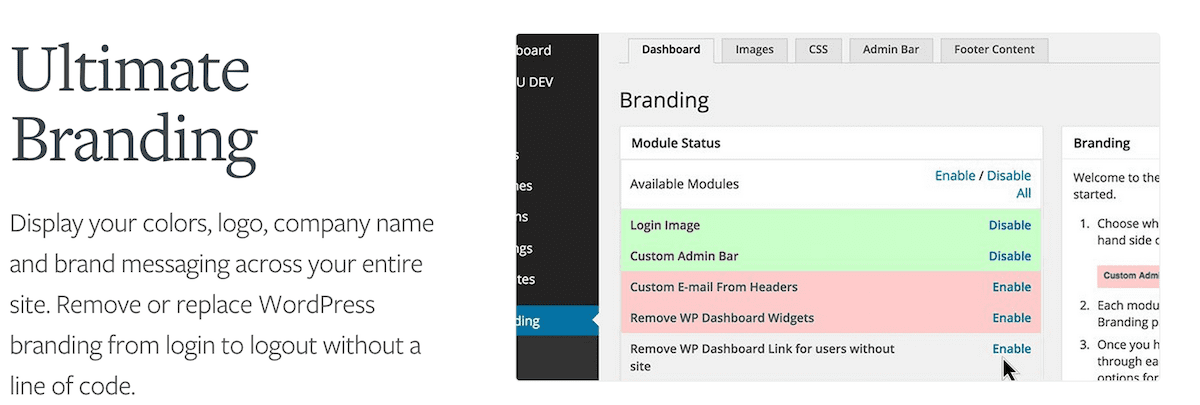This screenshot has width=1200, height=405.
Task: Go to the Admin Bar tab
Action: click(891, 50)
